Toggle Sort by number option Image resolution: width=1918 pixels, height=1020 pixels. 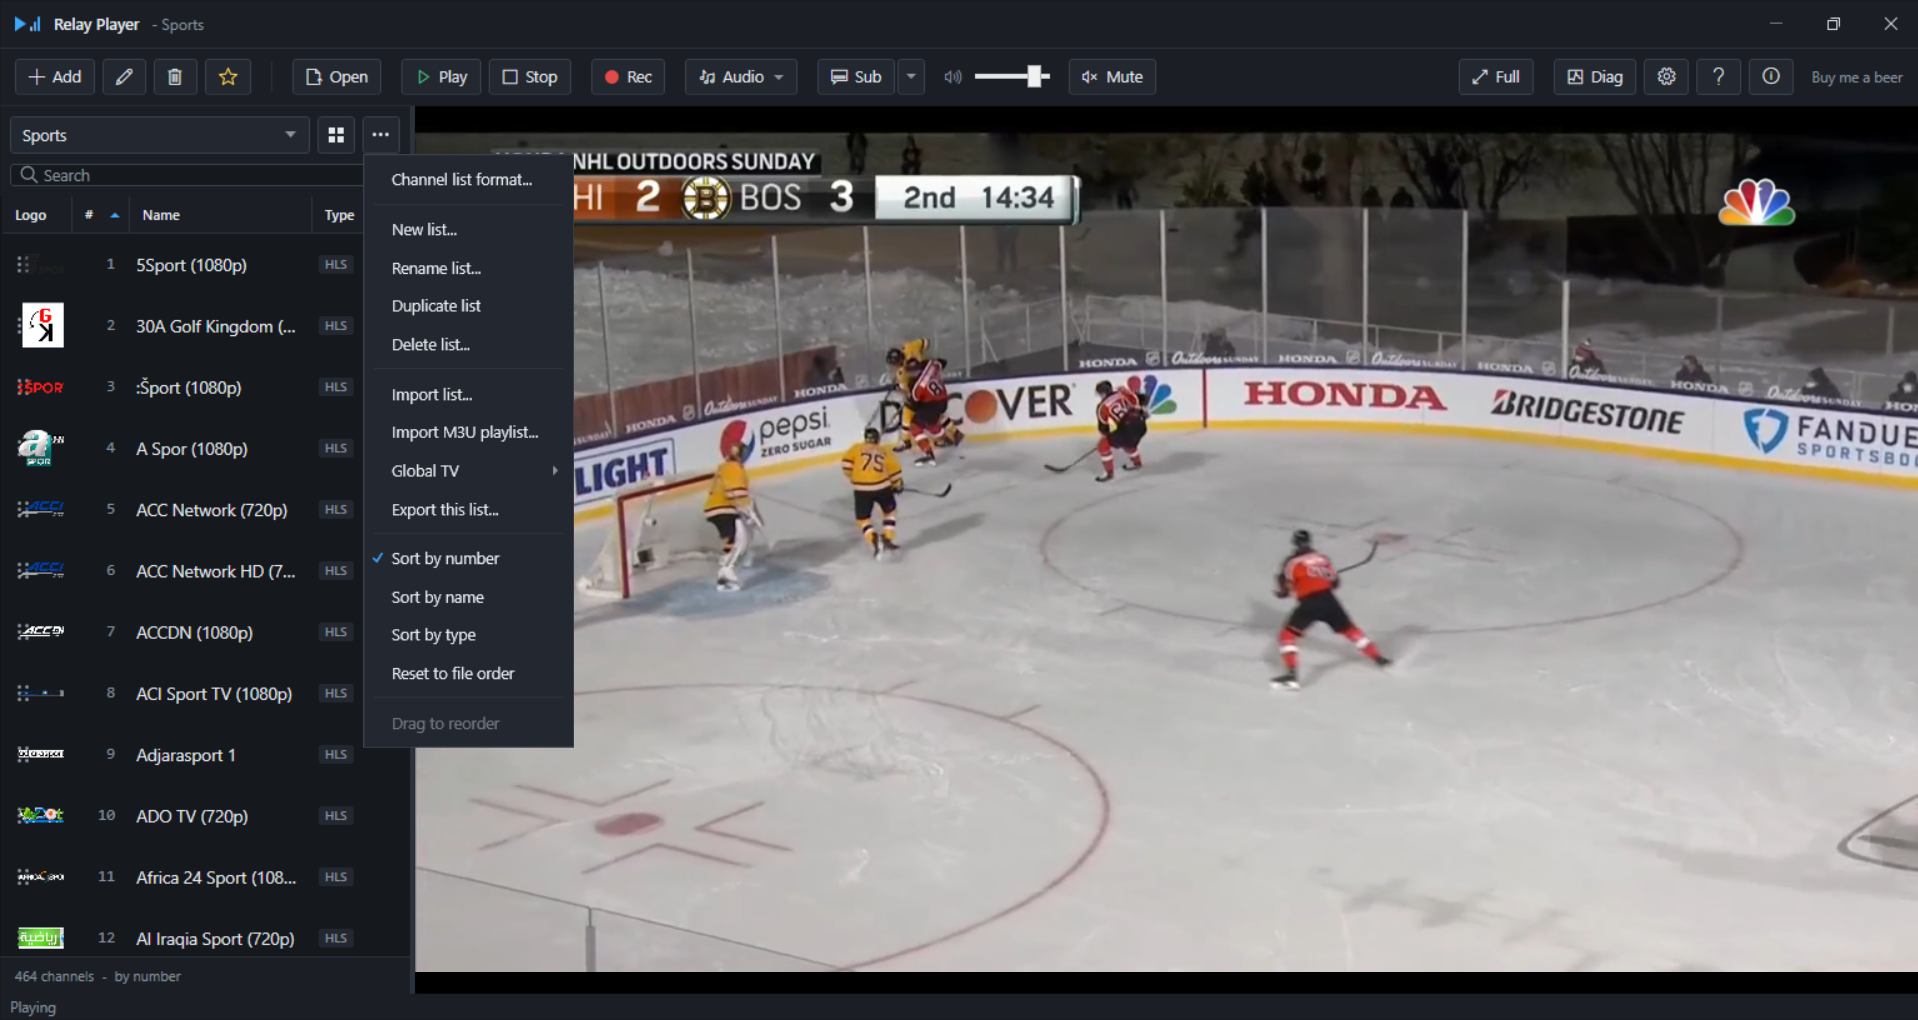click(x=468, y=559)
